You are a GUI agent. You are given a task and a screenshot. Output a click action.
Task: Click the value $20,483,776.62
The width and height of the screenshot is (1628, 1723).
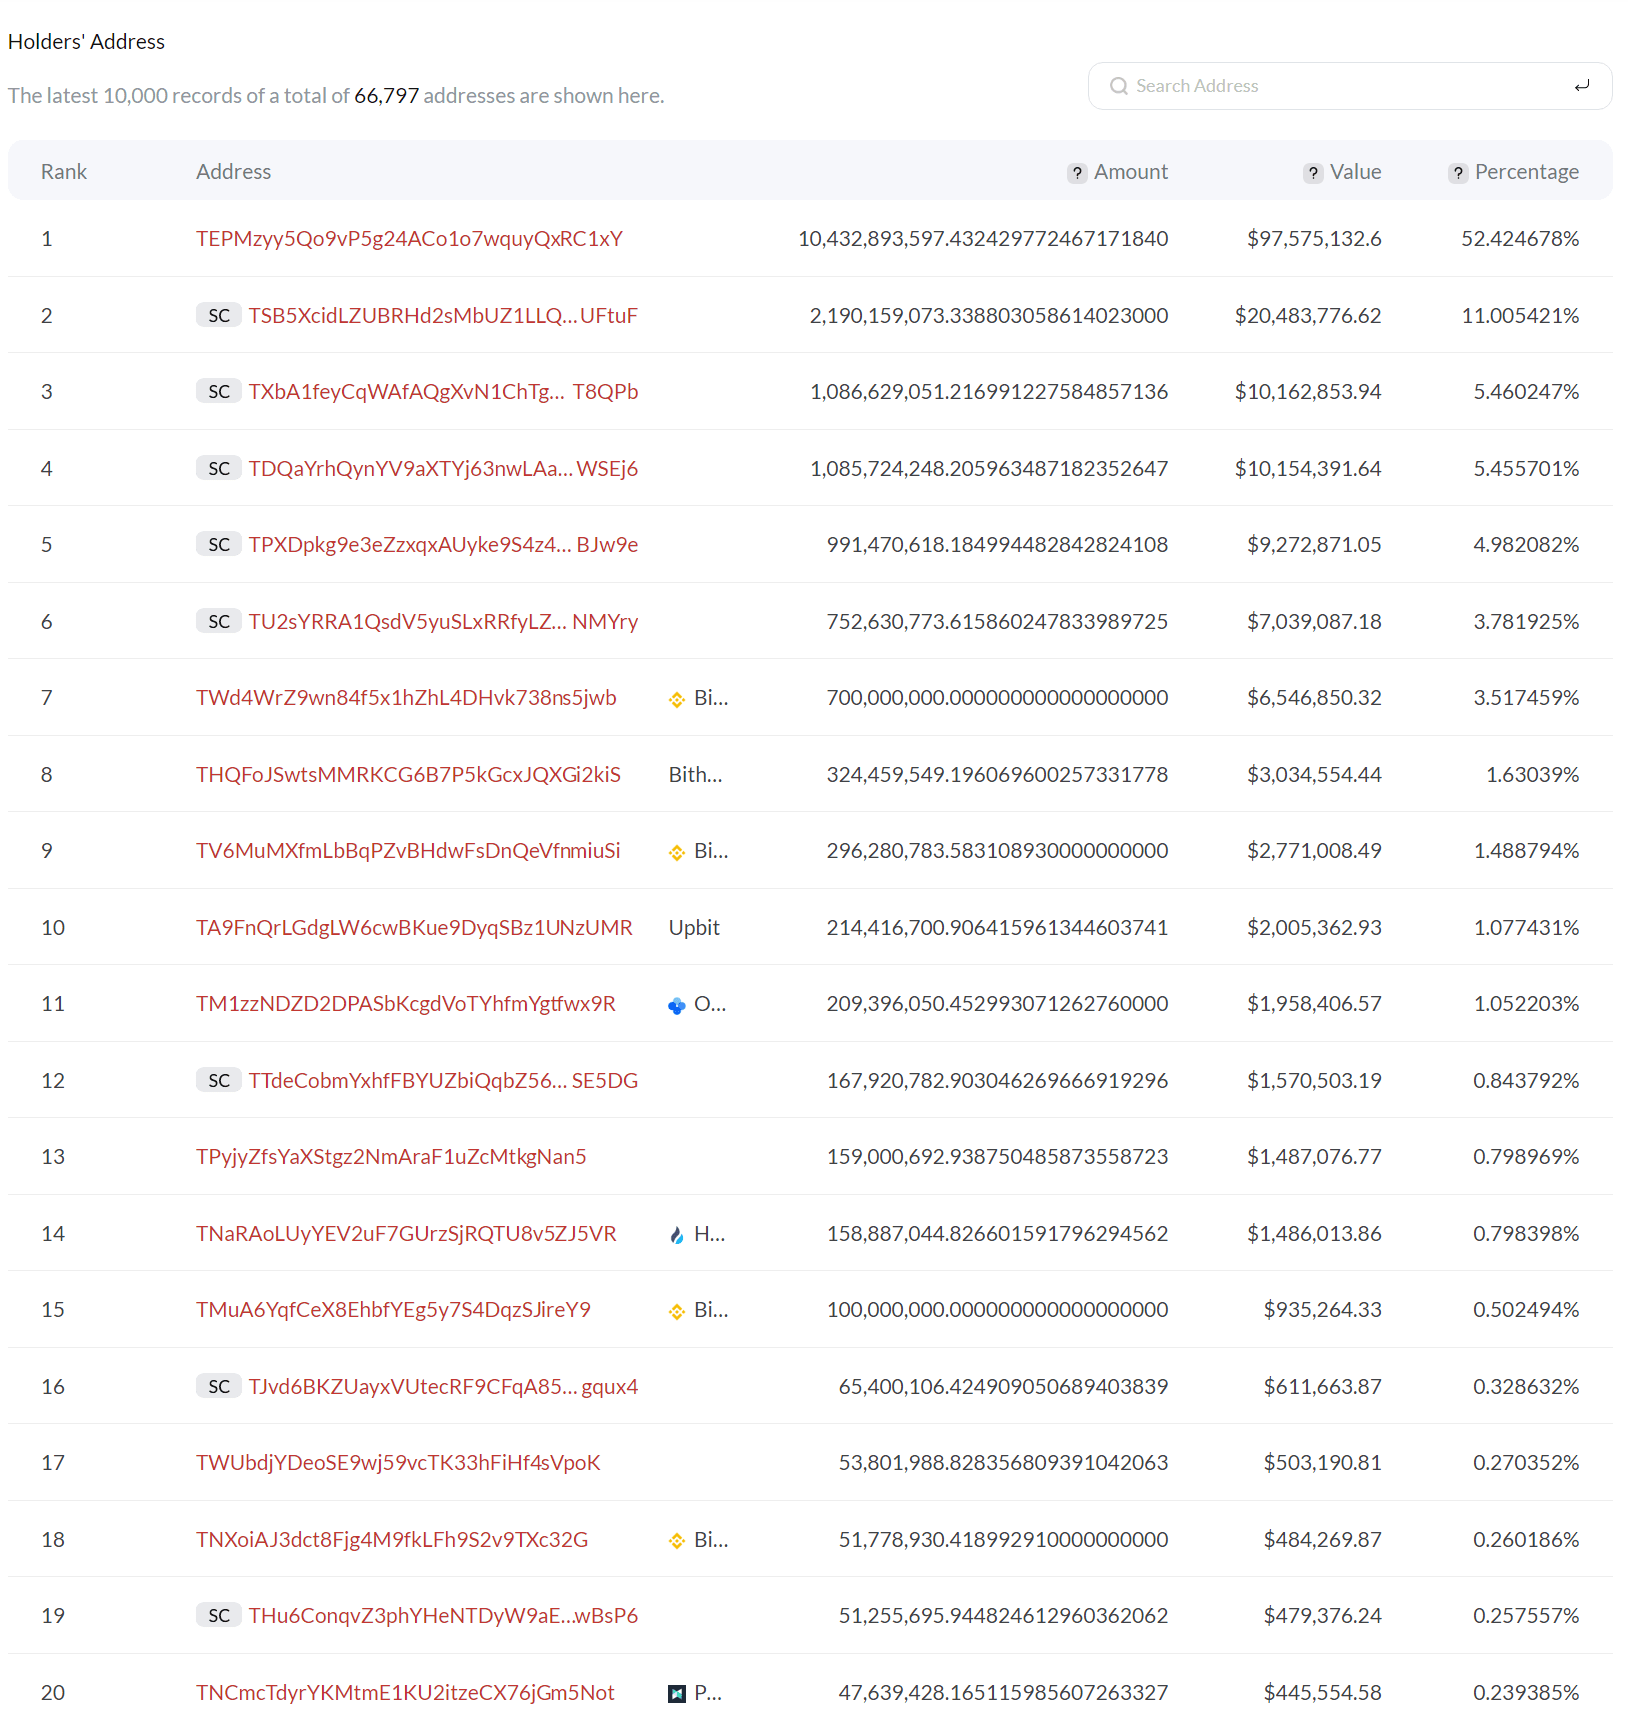[x=1308, y=316]
